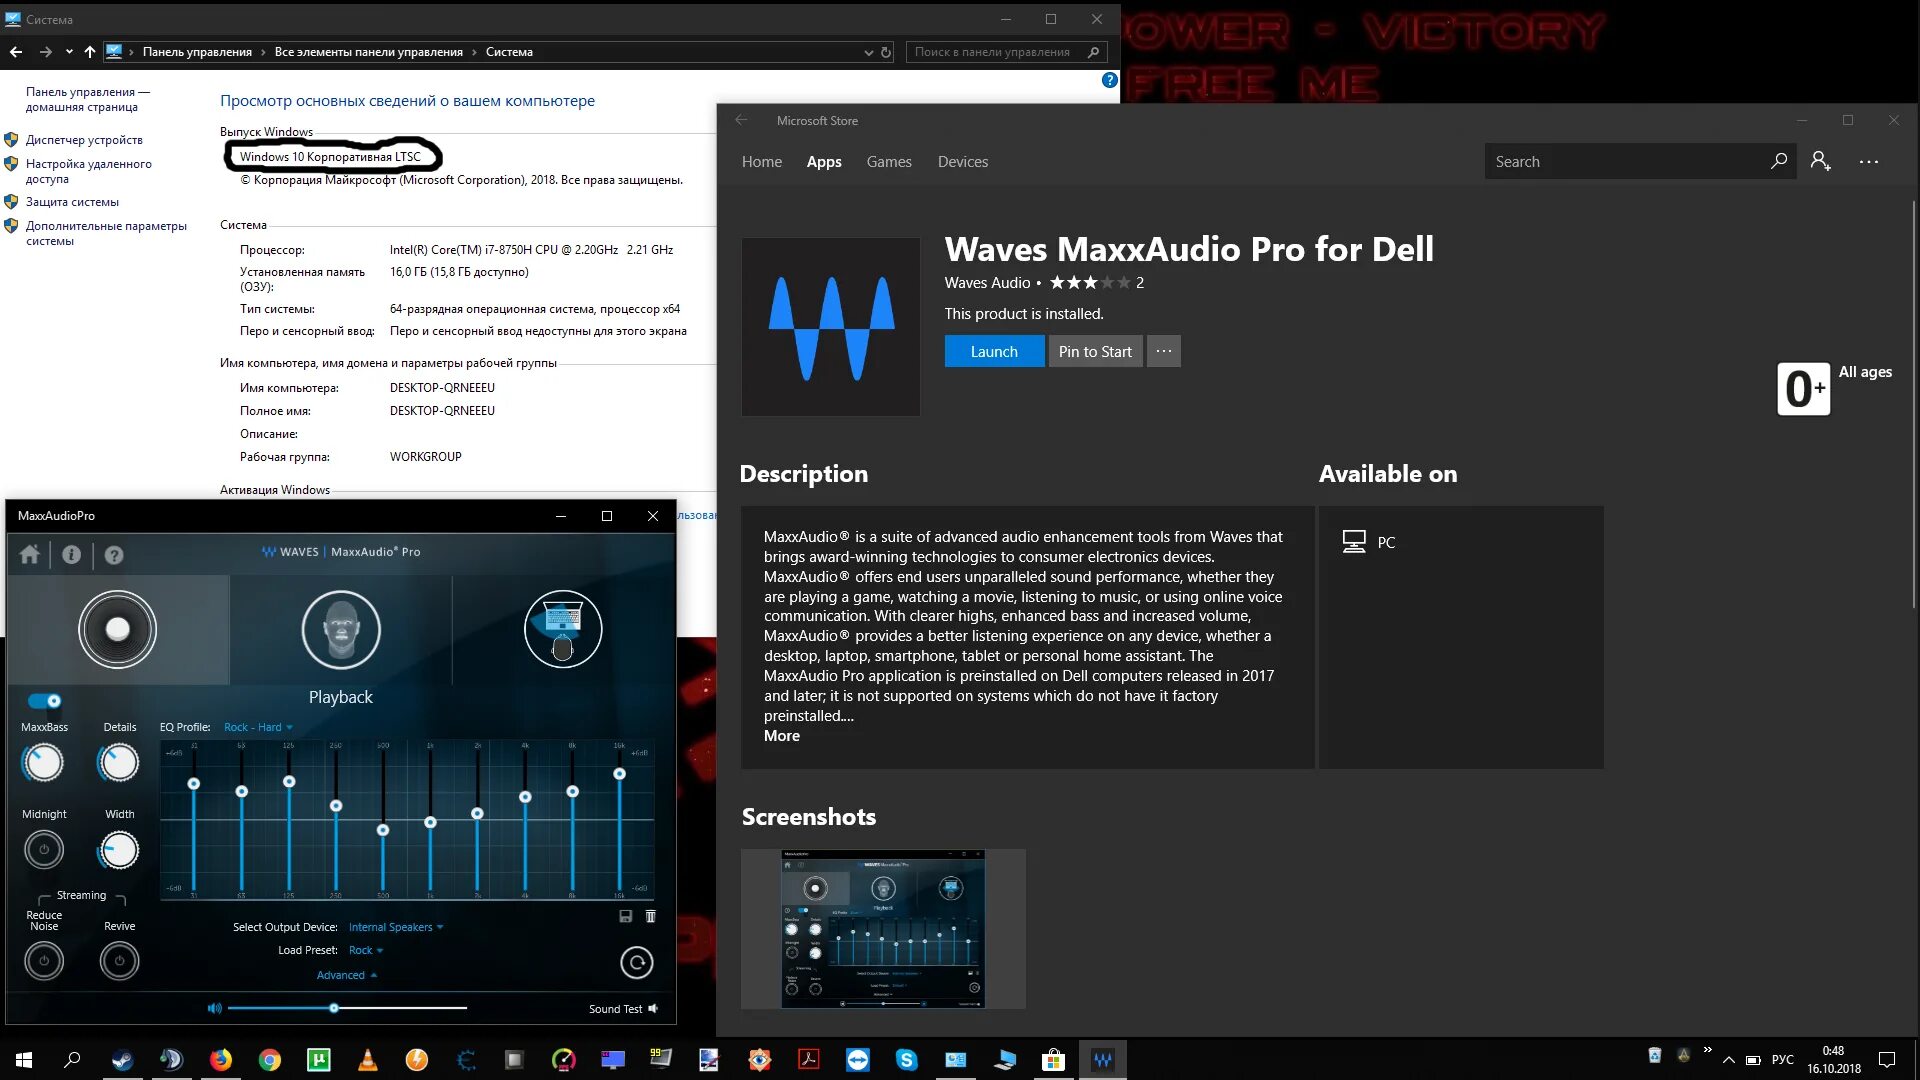Image resolution: width=1920 pixels, height=1080 pixels.
Task: Click the Sound Test speaker icon
Action: (x=653, y=1008)
